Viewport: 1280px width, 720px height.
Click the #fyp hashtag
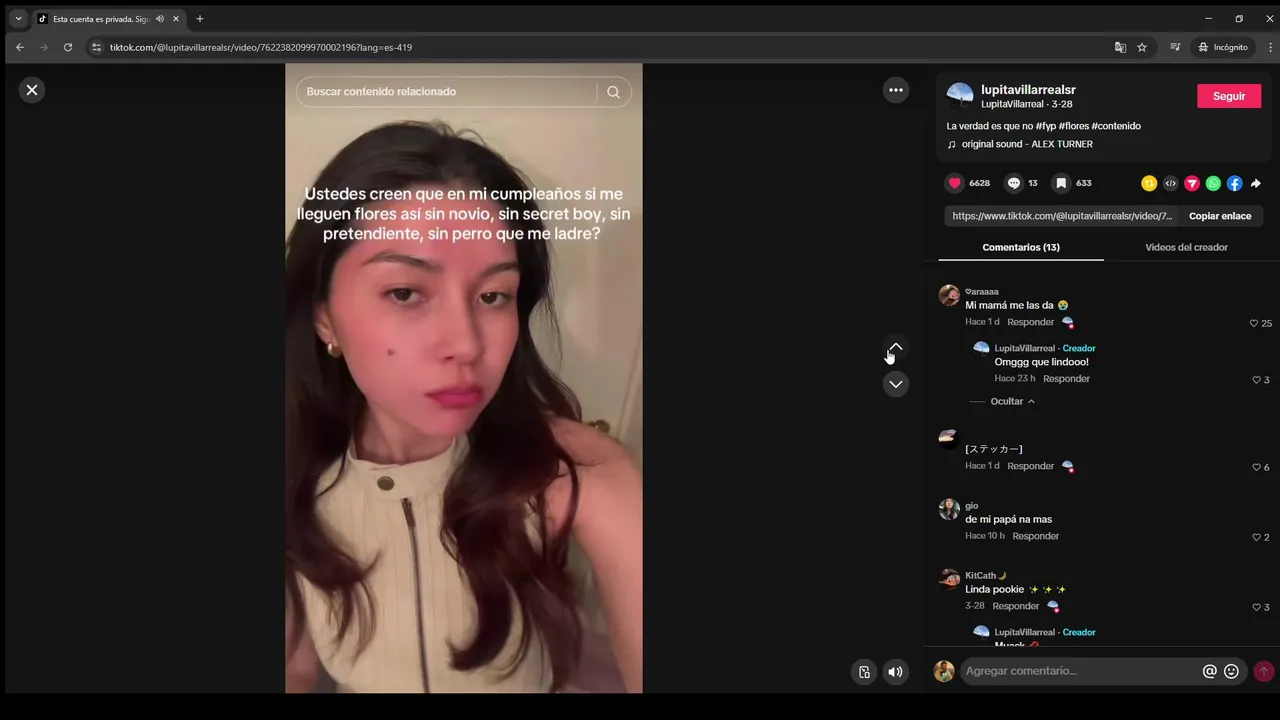tap(1045, 126)
